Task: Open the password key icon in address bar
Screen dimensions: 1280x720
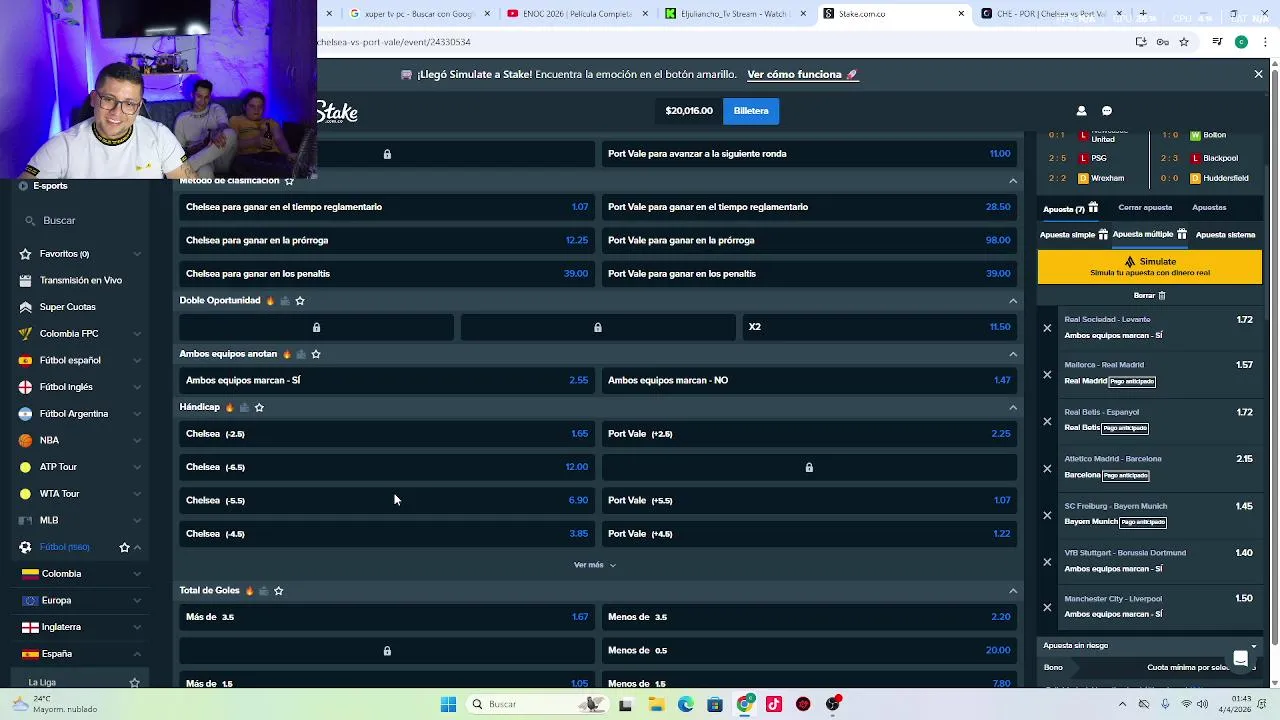Action: 1162,42
